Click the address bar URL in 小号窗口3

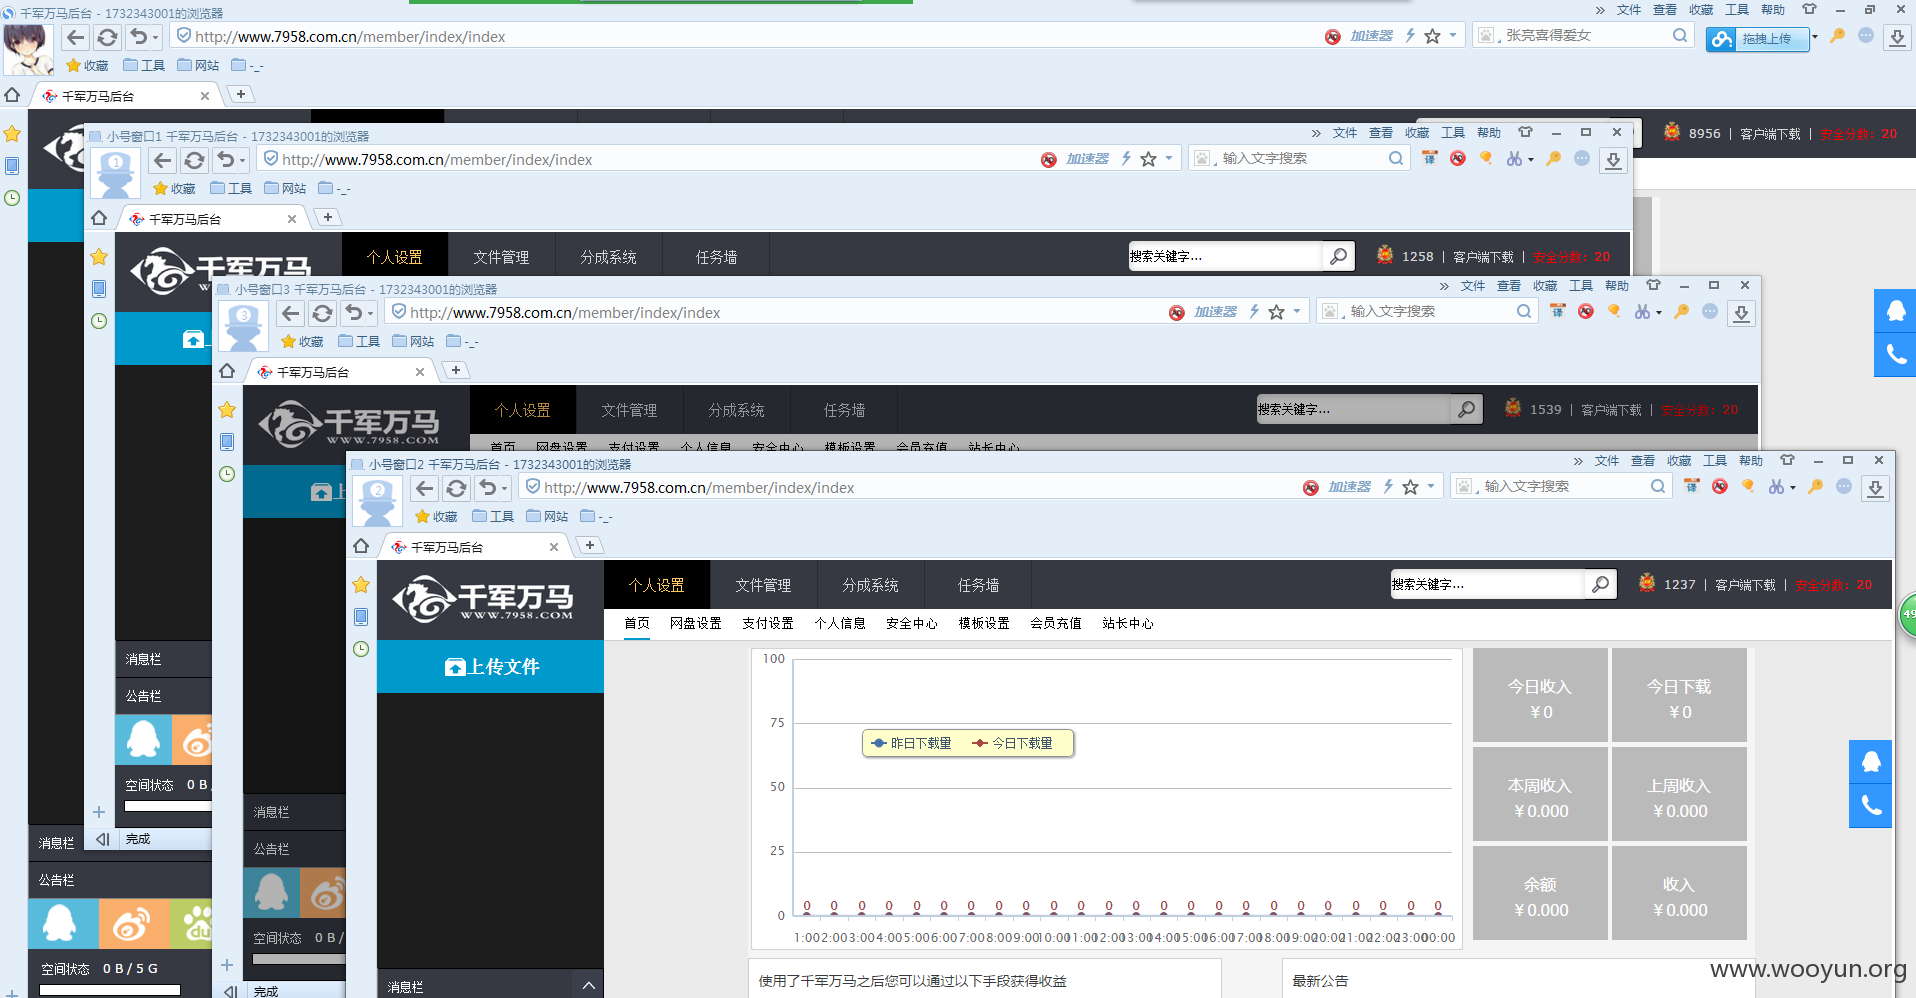click(x=565, y=313)
